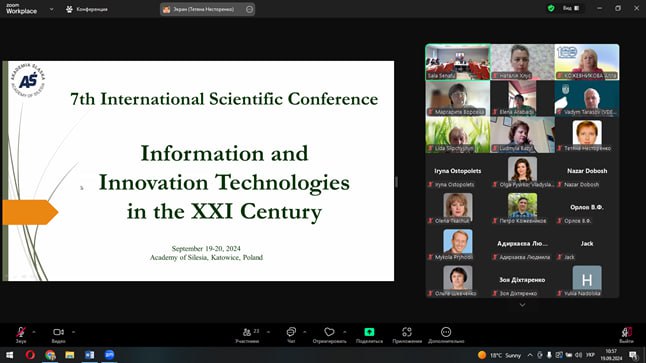Screen dimensions: 646x363
Task: Open the Word taskbar icon
Action: 89,355
